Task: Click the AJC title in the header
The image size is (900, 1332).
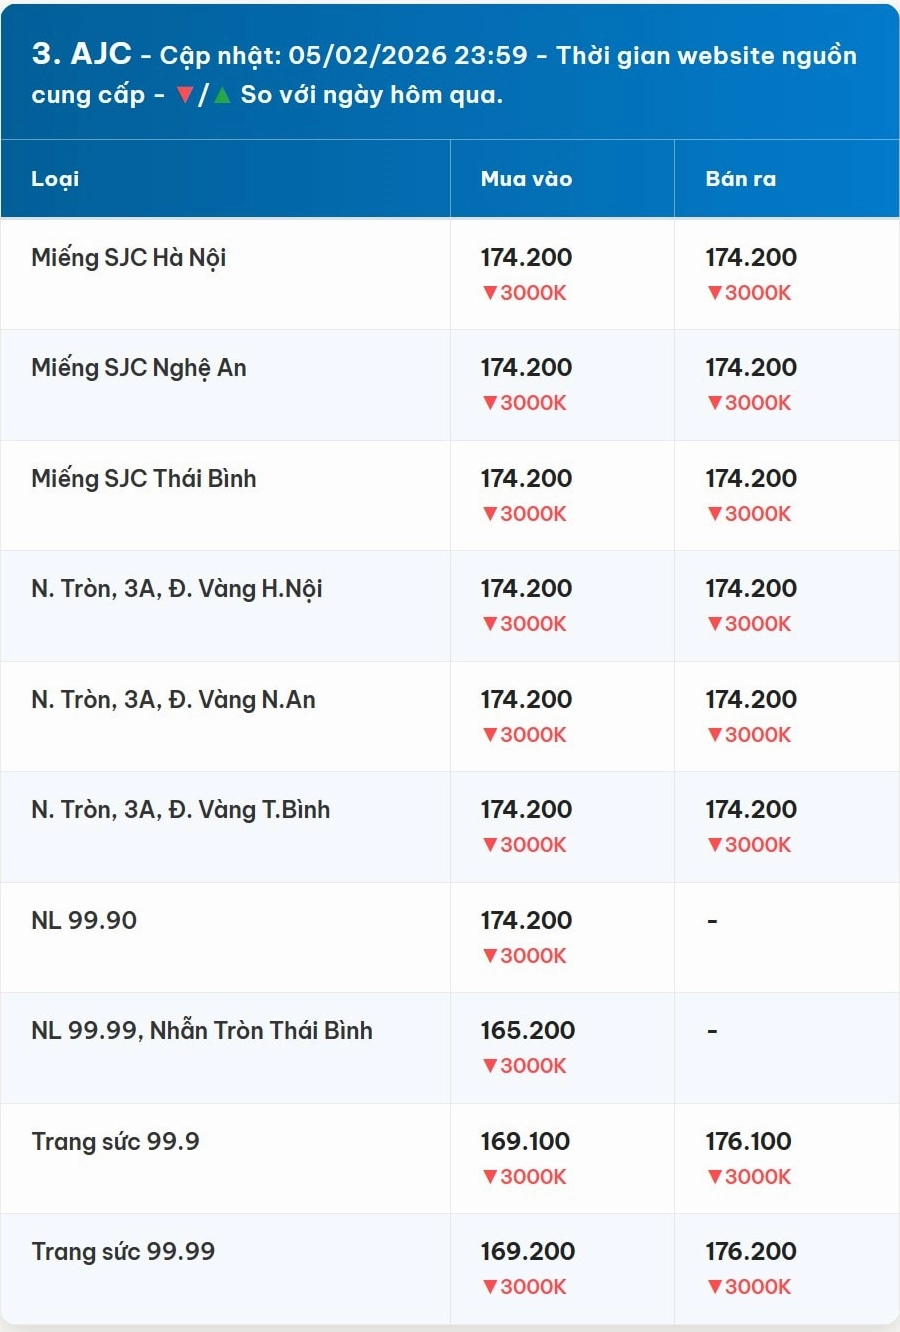Action: (101, 53)
